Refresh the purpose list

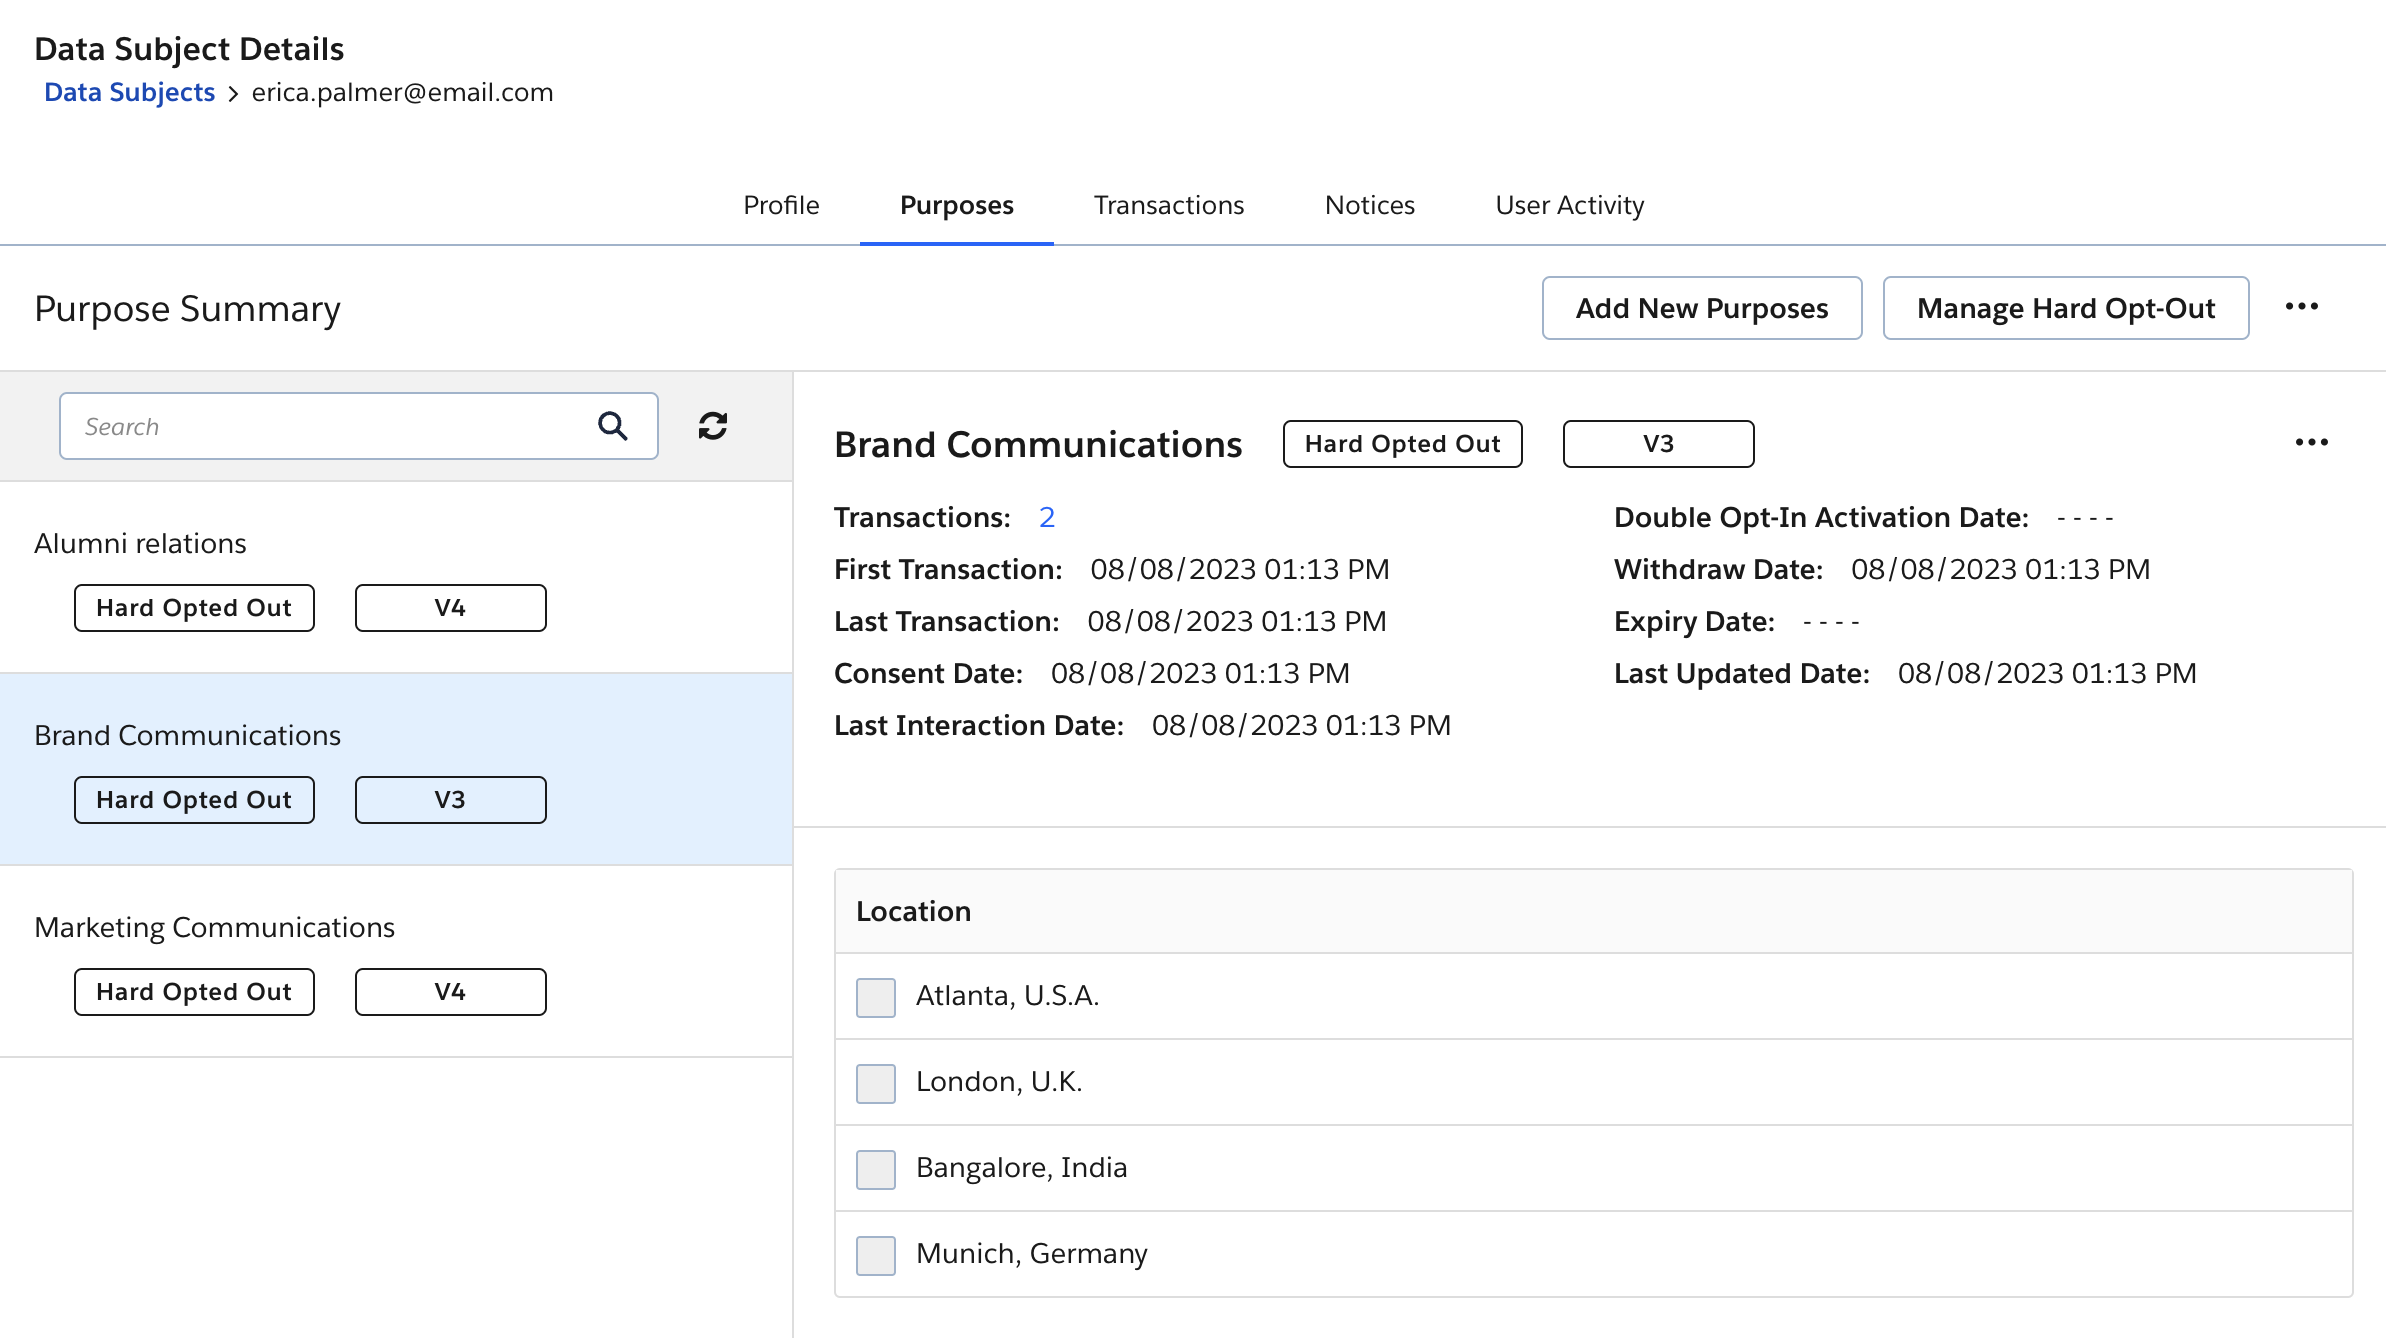click(x=712, y=425)
